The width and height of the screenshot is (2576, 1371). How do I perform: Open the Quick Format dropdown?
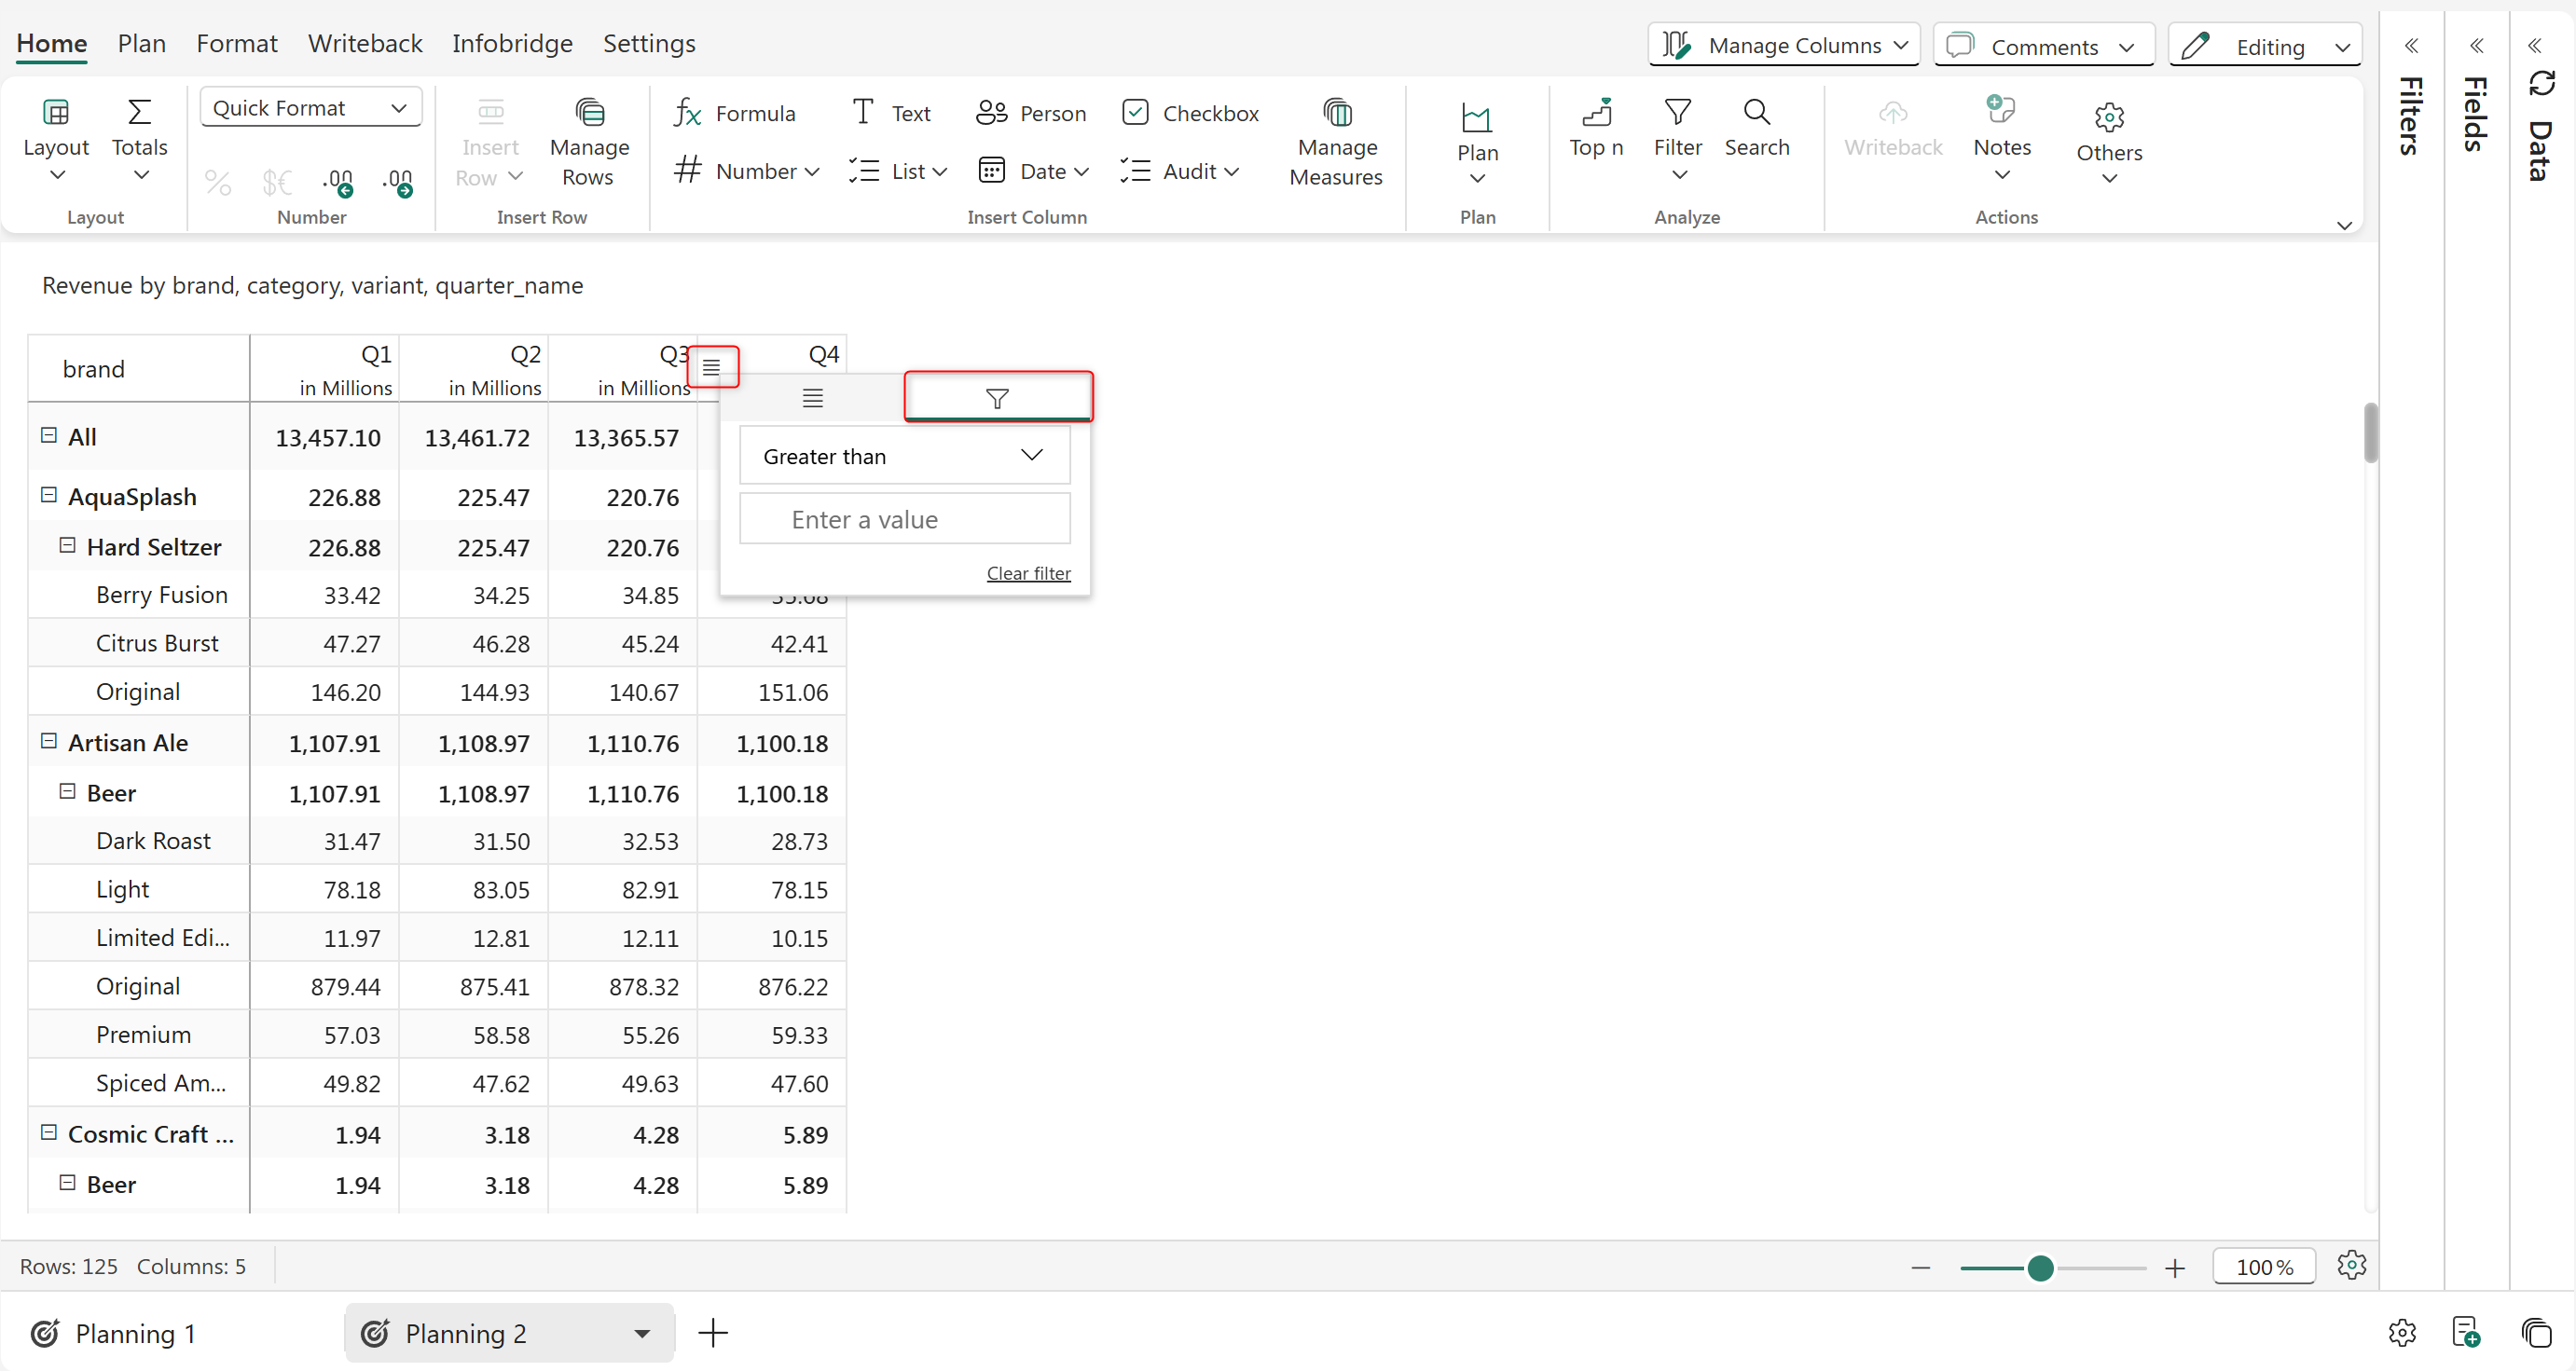pyautogui.click(x=310, y=108)
